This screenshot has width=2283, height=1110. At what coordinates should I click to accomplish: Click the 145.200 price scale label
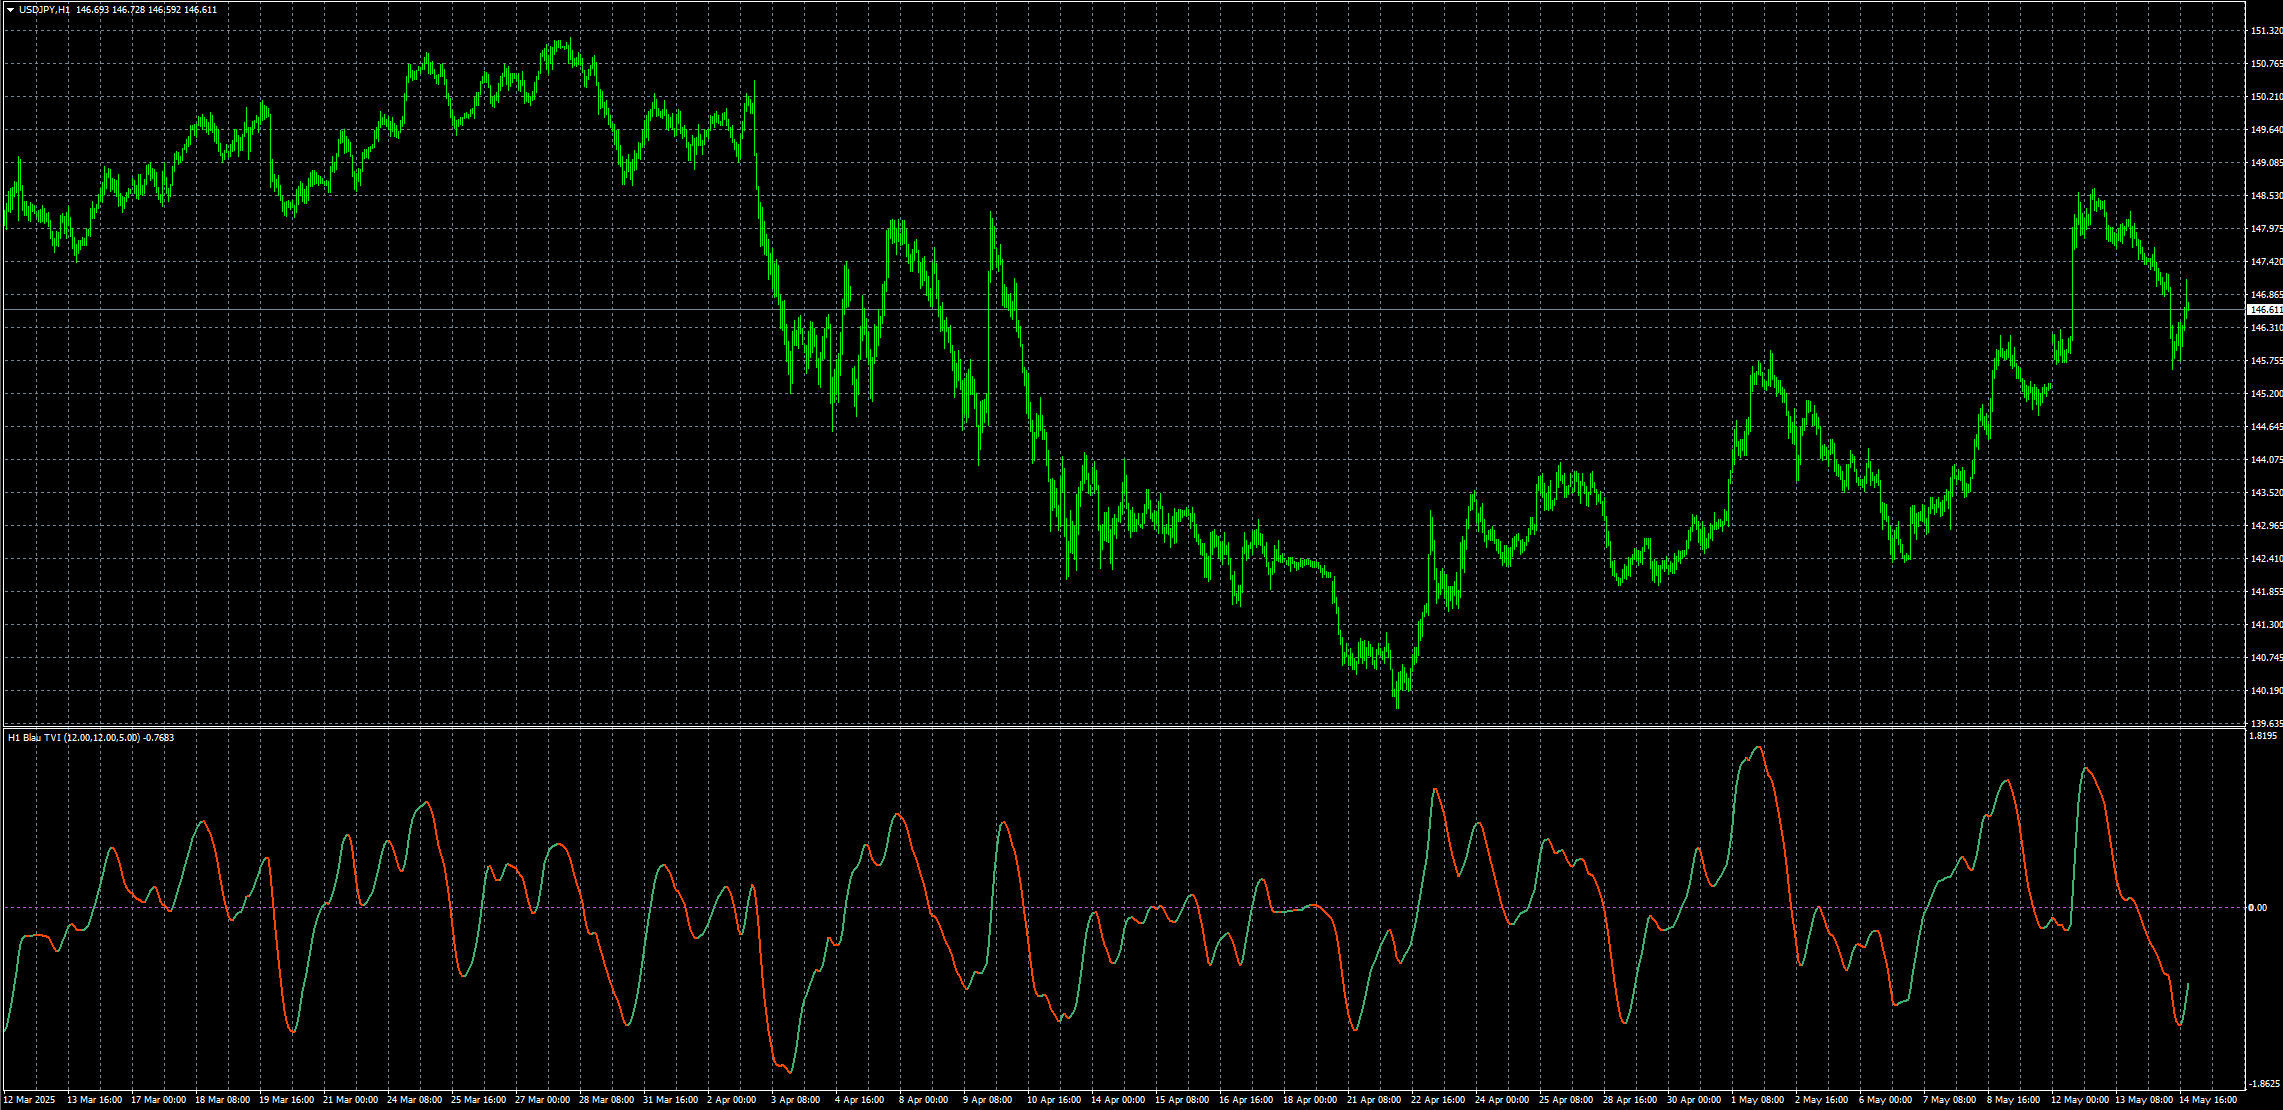(2266, 394)
